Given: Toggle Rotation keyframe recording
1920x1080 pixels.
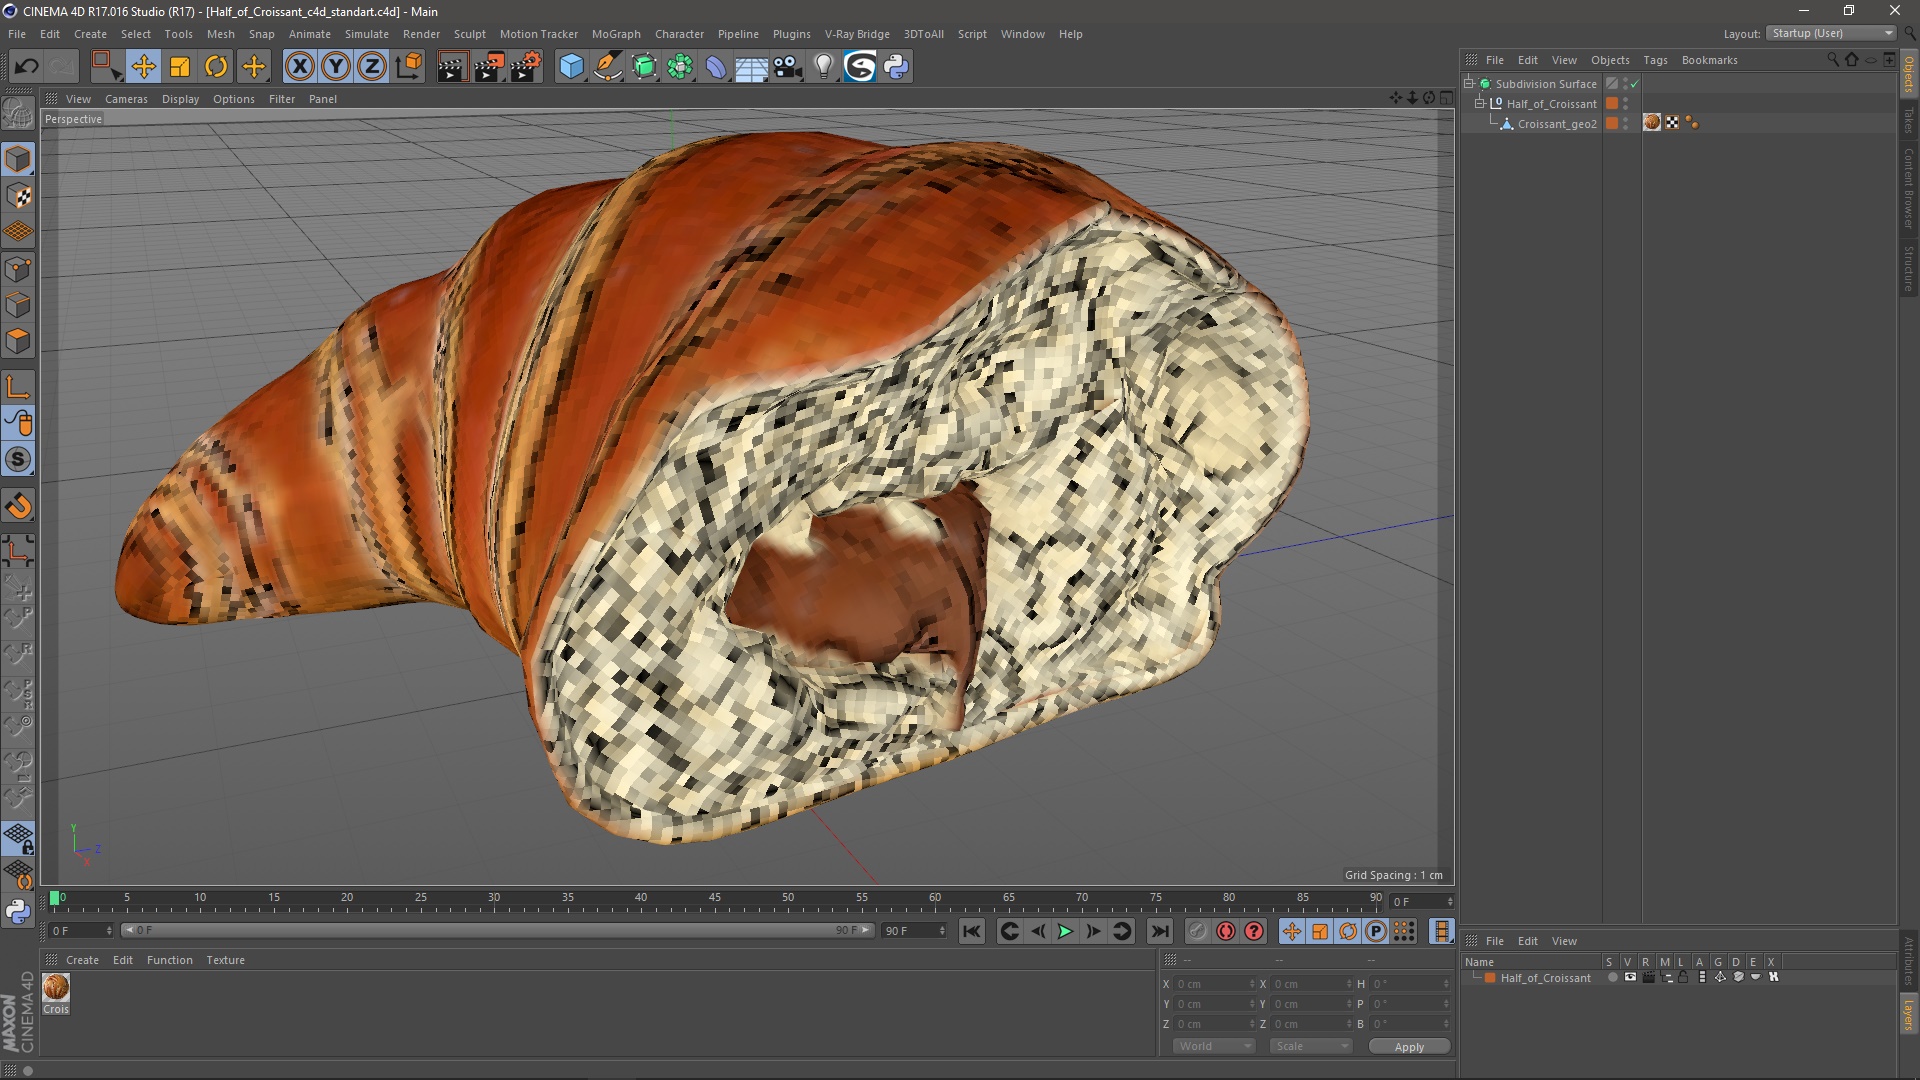Looking at the screenshot, I should tap(1348, 931).
